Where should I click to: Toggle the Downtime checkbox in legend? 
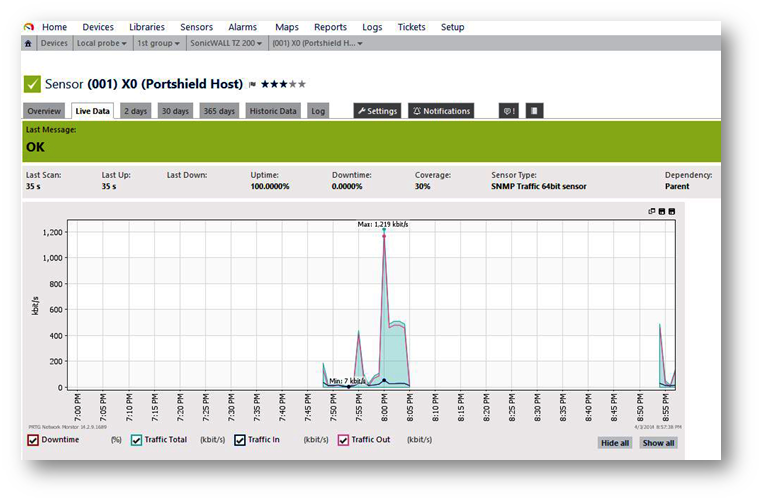coord(33,440)
